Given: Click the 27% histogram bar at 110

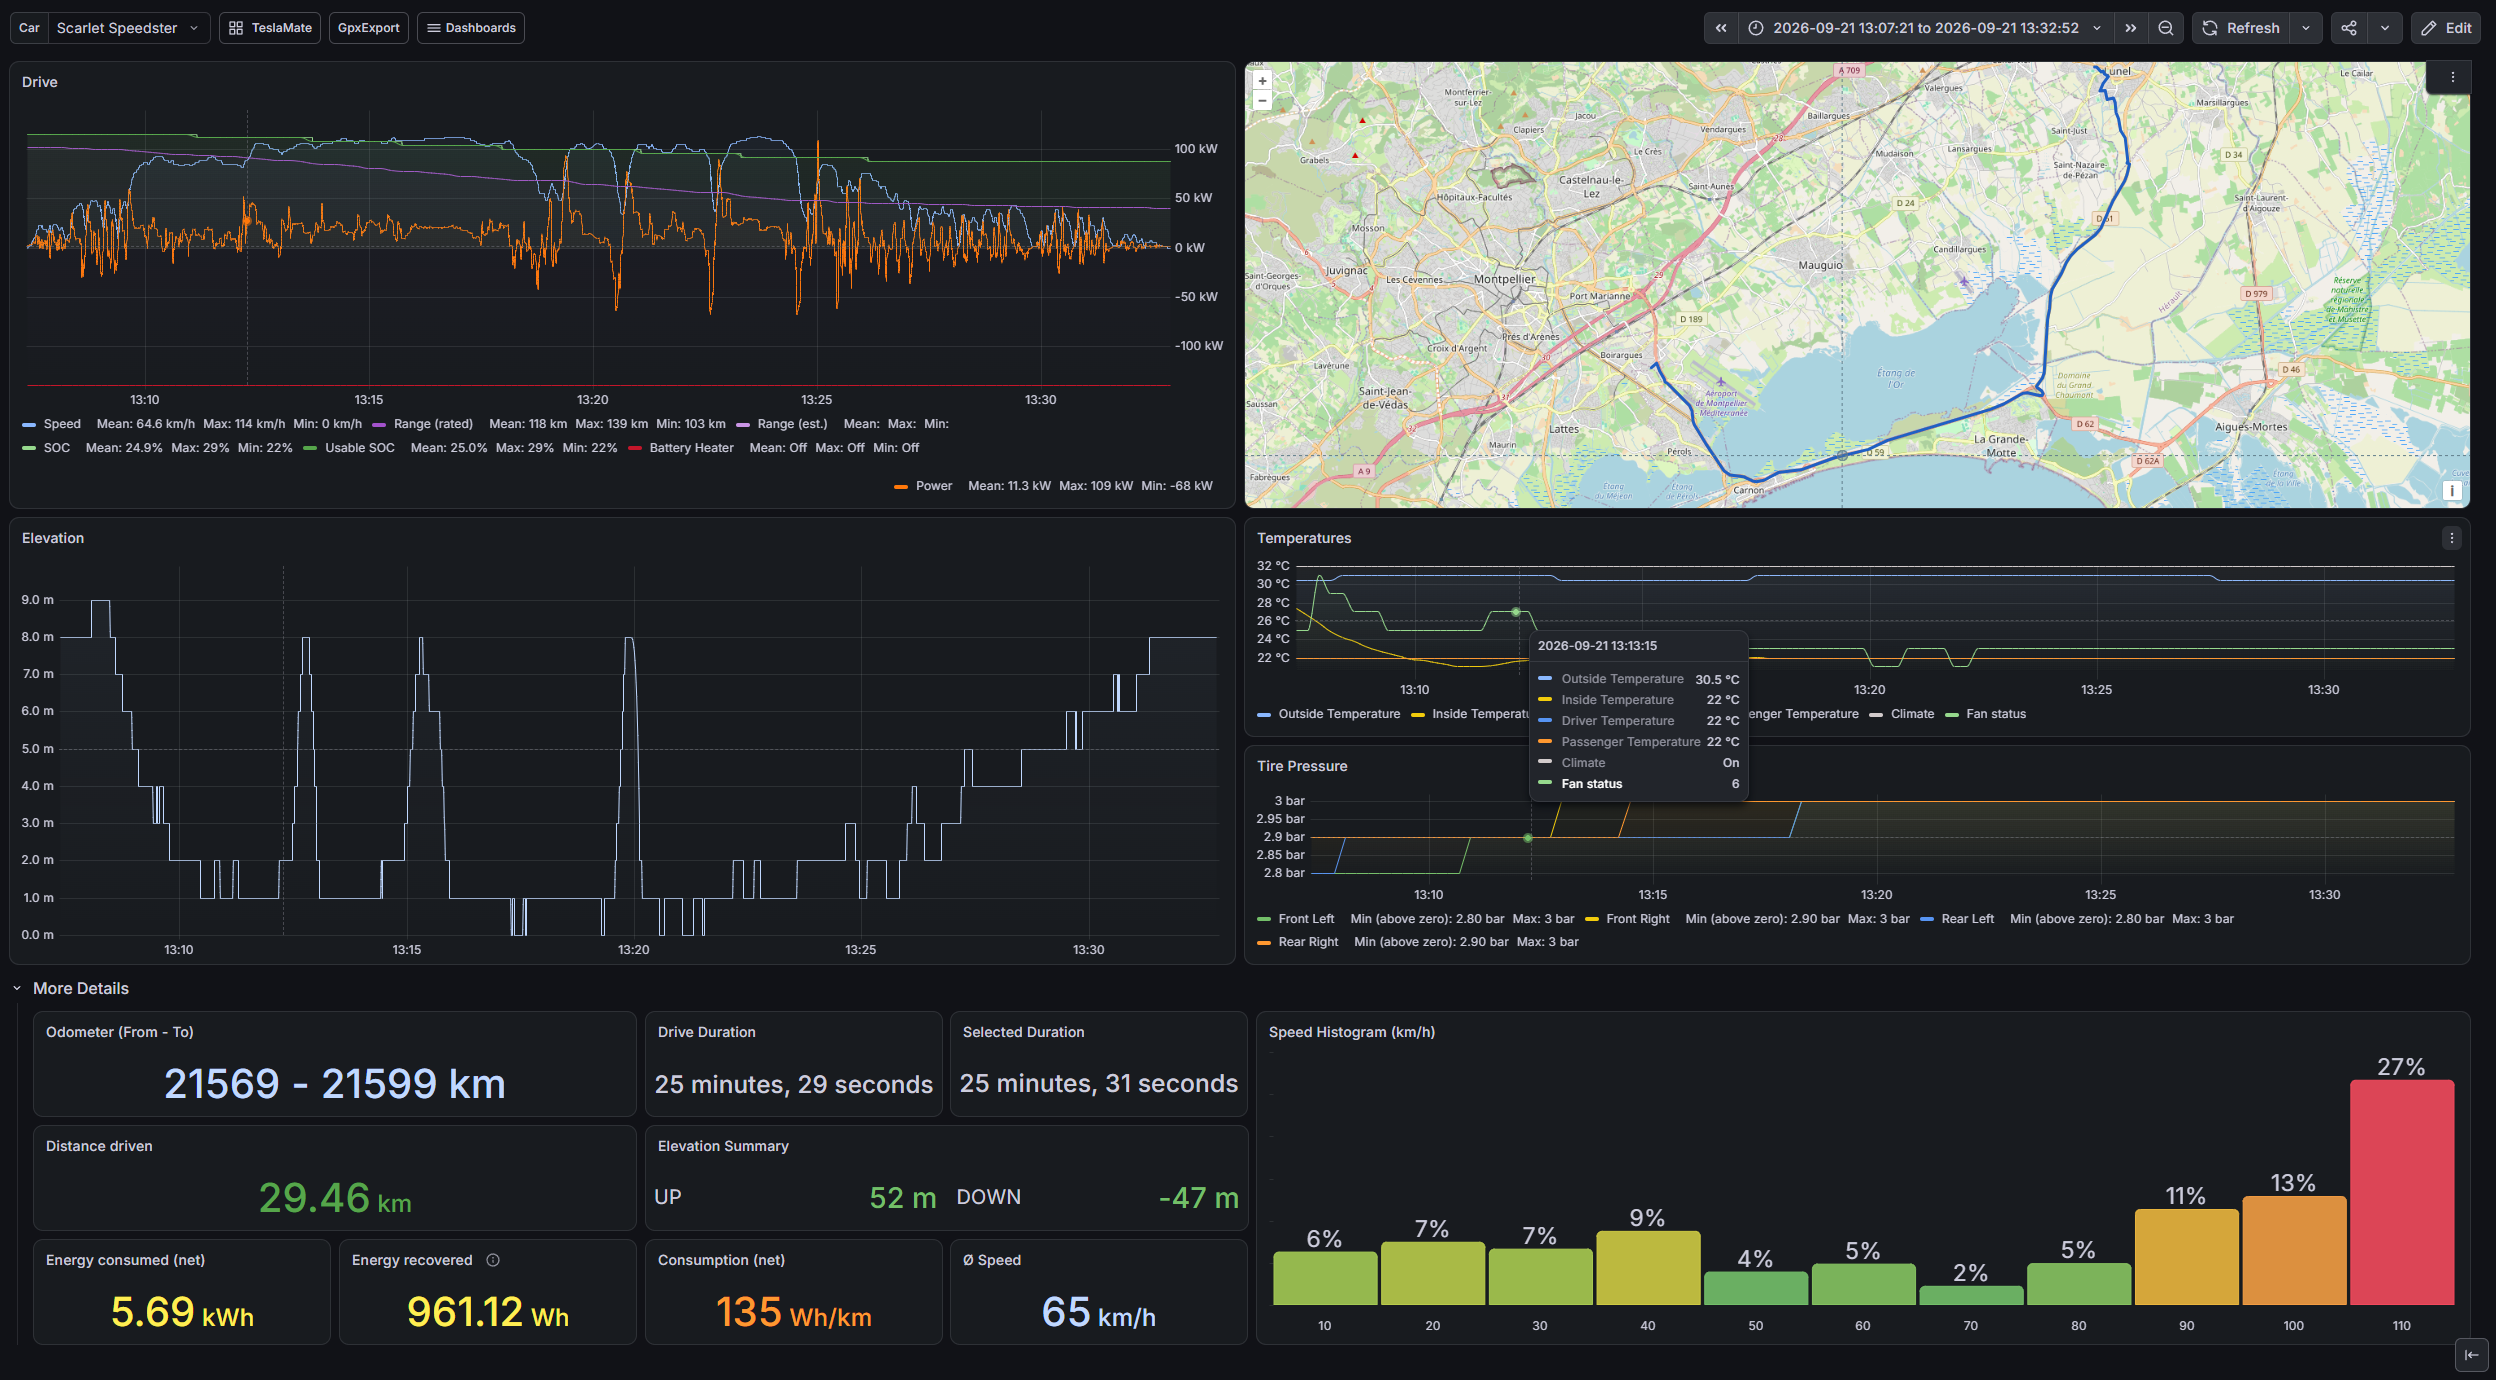Looking at the screenshot, I should pyautogui.click(x=2401, y=1192).
